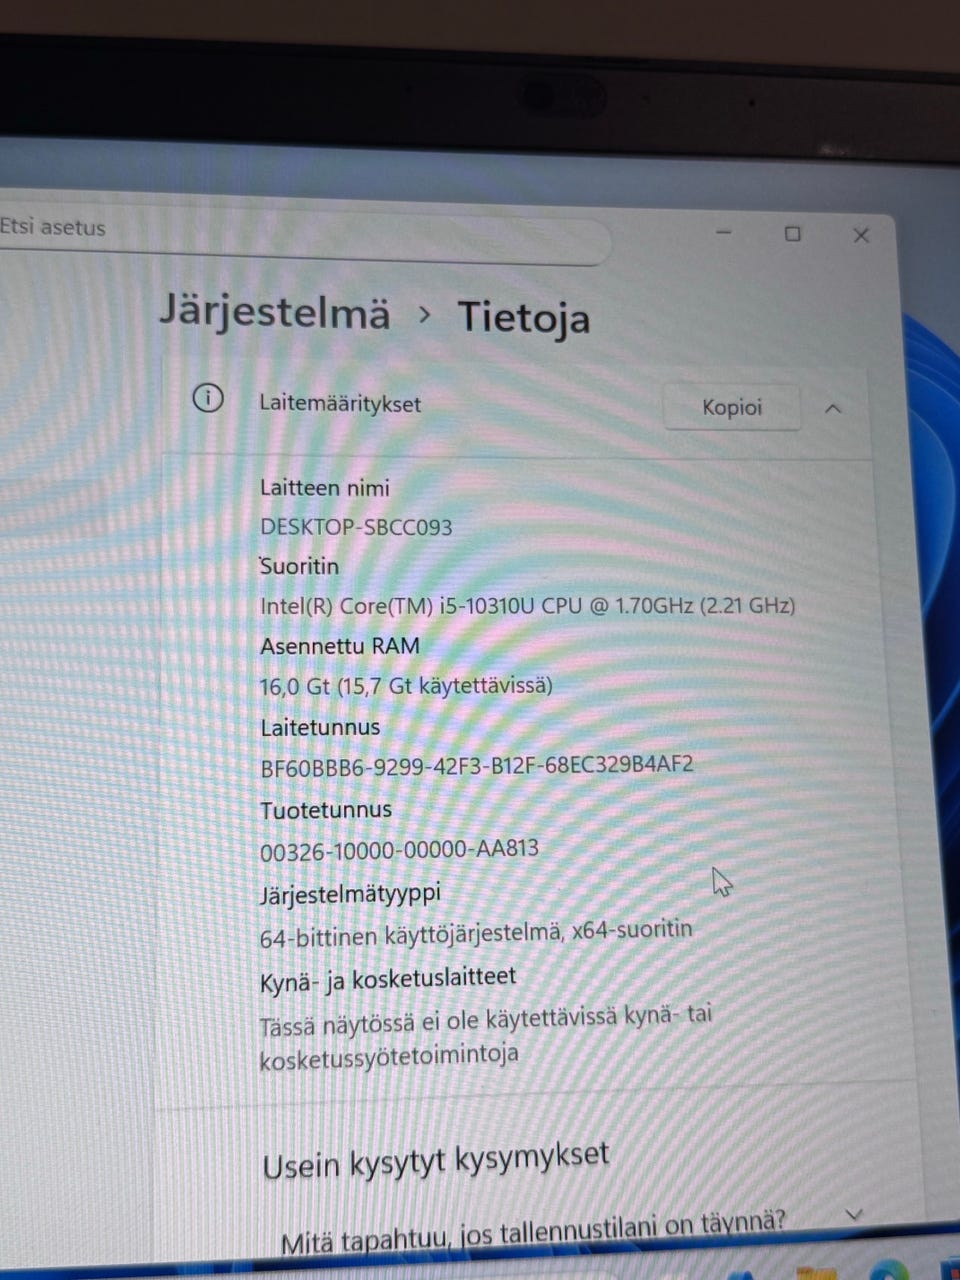Click the Tietoja page title
Image resolution: width=960 pixels, height=1280 pixels.
click(x=524, y=318)
